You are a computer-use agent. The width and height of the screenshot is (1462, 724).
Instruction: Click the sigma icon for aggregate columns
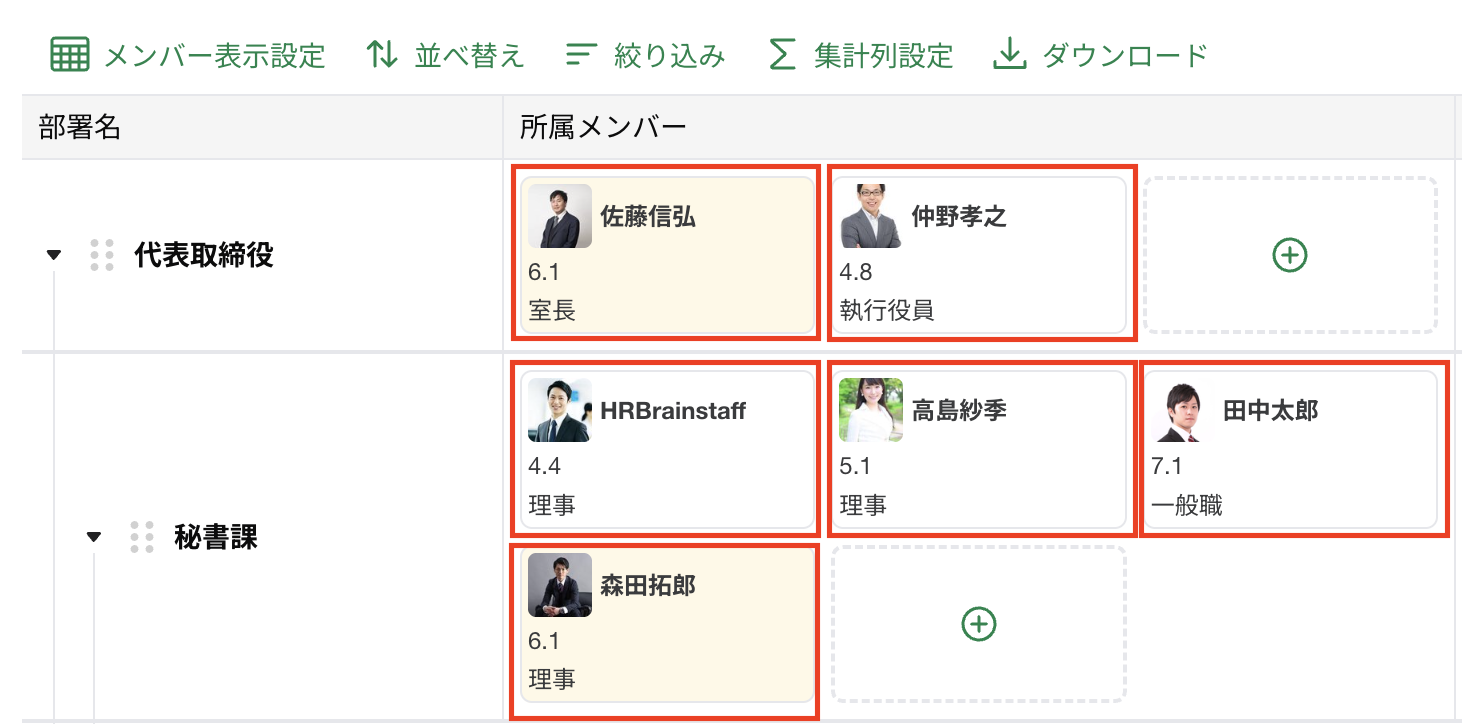coord(781,55)
